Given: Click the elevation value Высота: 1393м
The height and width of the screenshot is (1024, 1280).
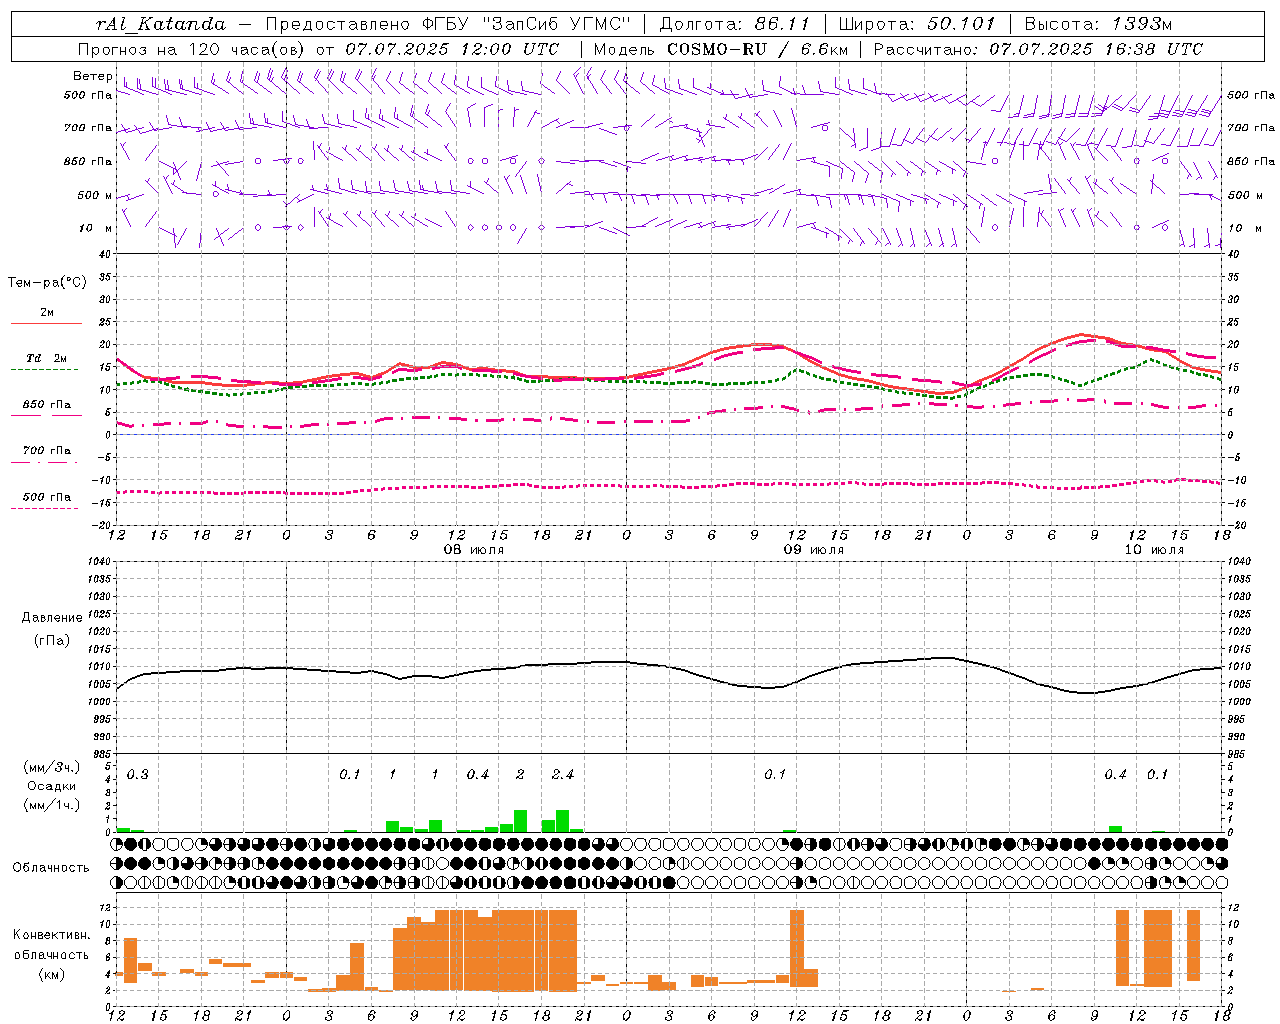Looking at the screenshot, I should click(1098, 24).
